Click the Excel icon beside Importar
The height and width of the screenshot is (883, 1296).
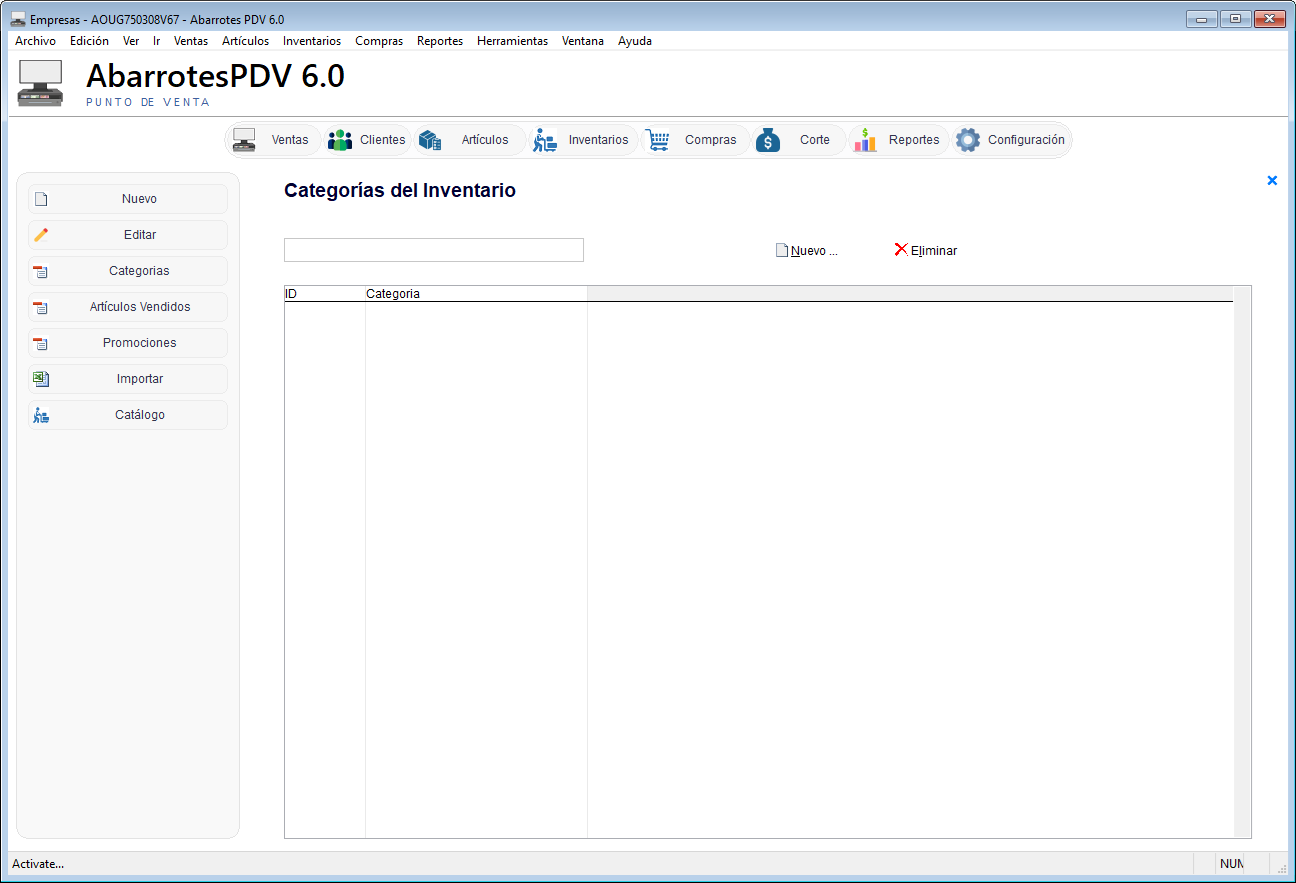tap(41, 379)
